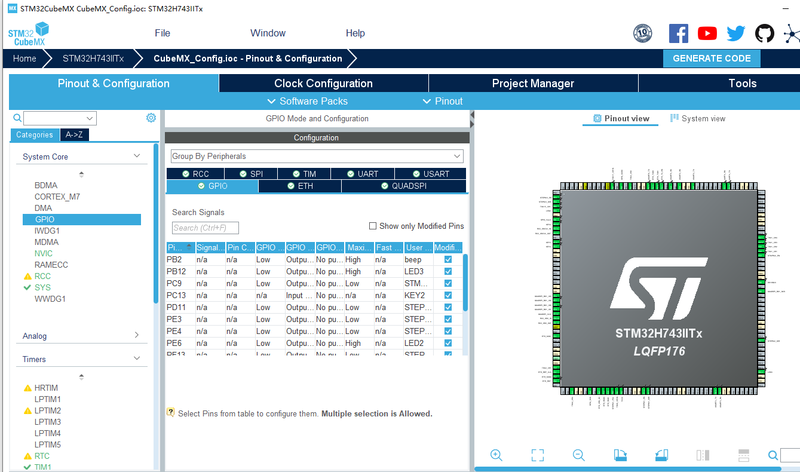800x472 pixels.
Task: Click the GPIO table vertical scrollbar
Action: click(x=465, y=282)
